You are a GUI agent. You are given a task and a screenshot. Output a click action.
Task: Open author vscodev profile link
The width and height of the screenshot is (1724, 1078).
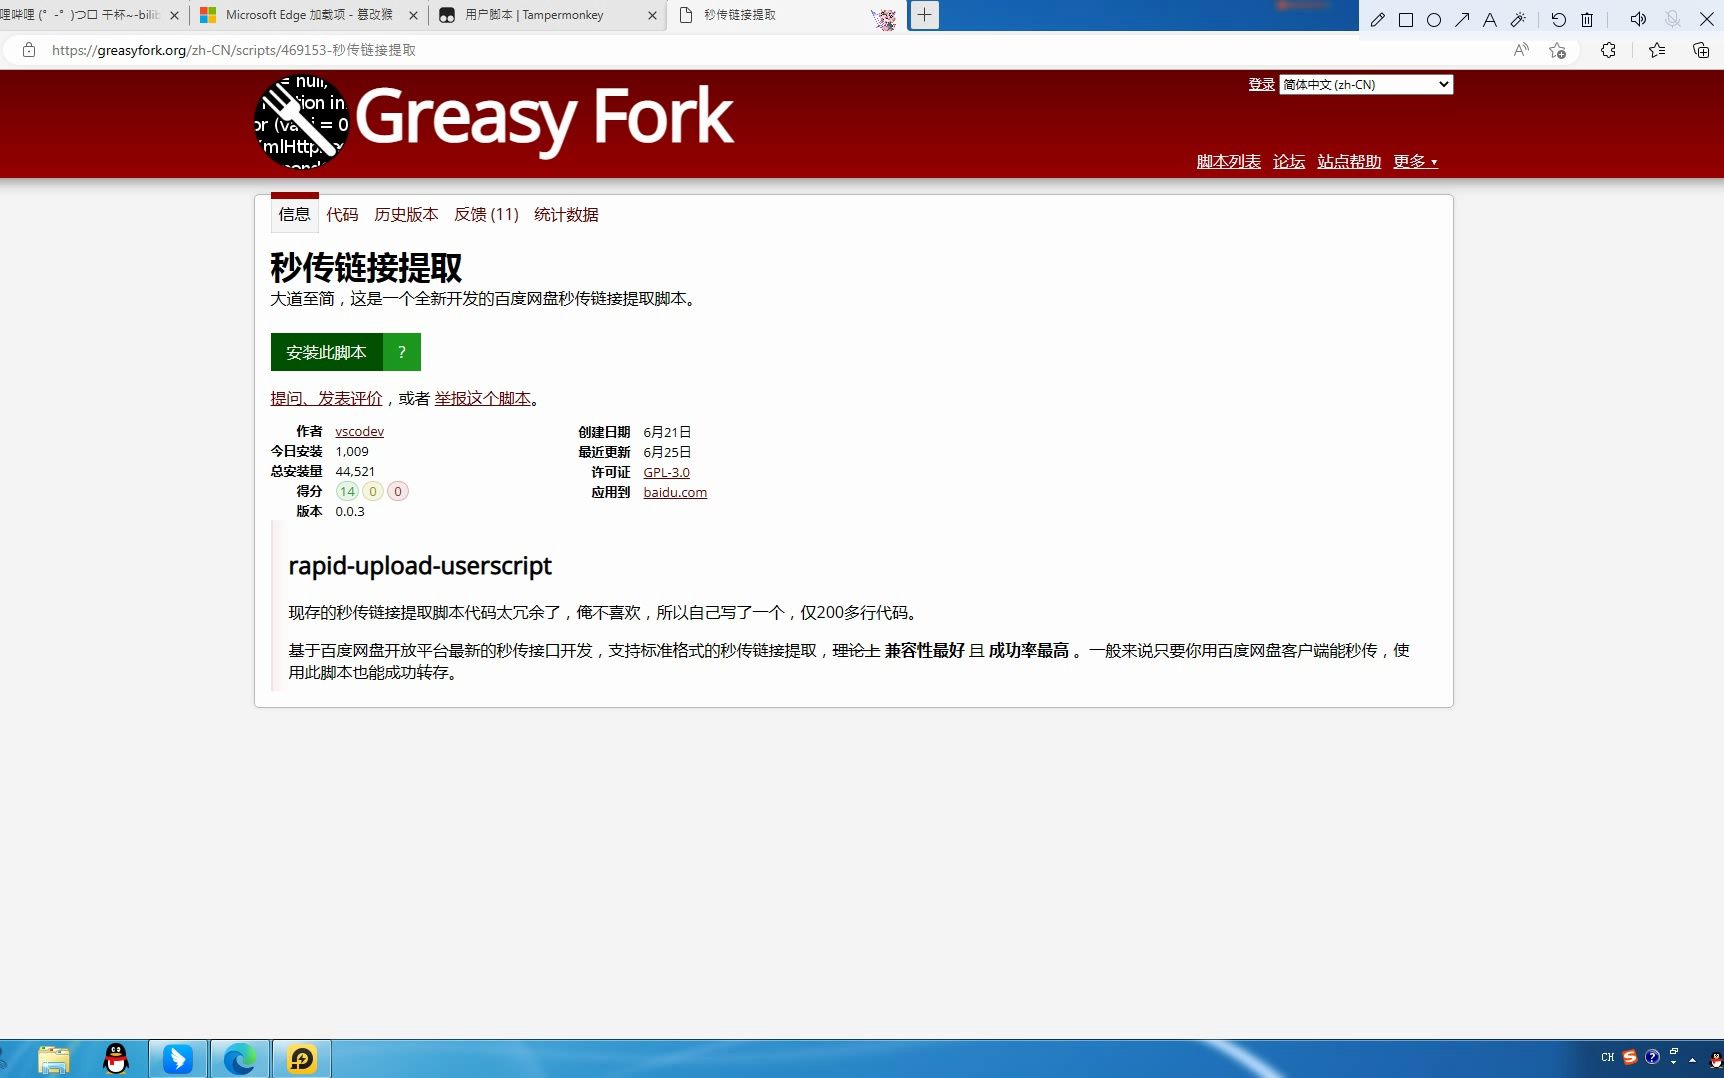tap(359, 432)
